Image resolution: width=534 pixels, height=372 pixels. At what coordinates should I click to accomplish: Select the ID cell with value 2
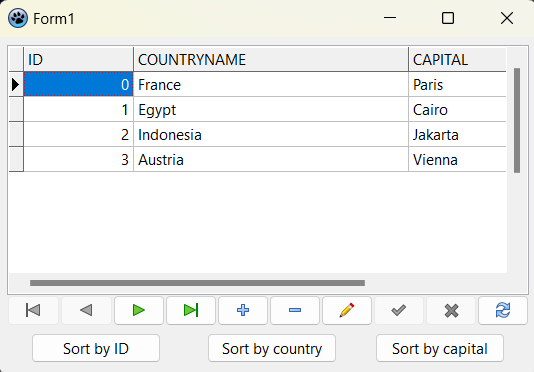tap(78, 135)
